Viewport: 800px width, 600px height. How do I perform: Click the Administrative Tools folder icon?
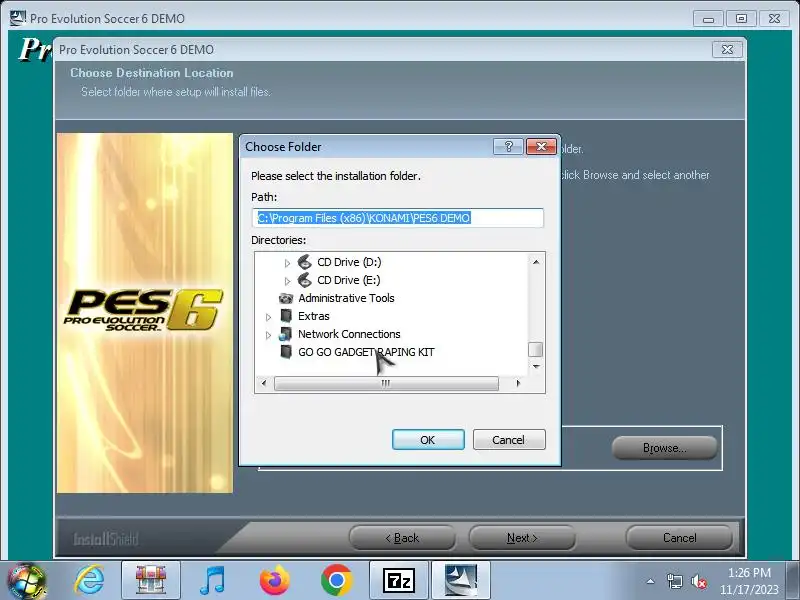tap(286, 298)
